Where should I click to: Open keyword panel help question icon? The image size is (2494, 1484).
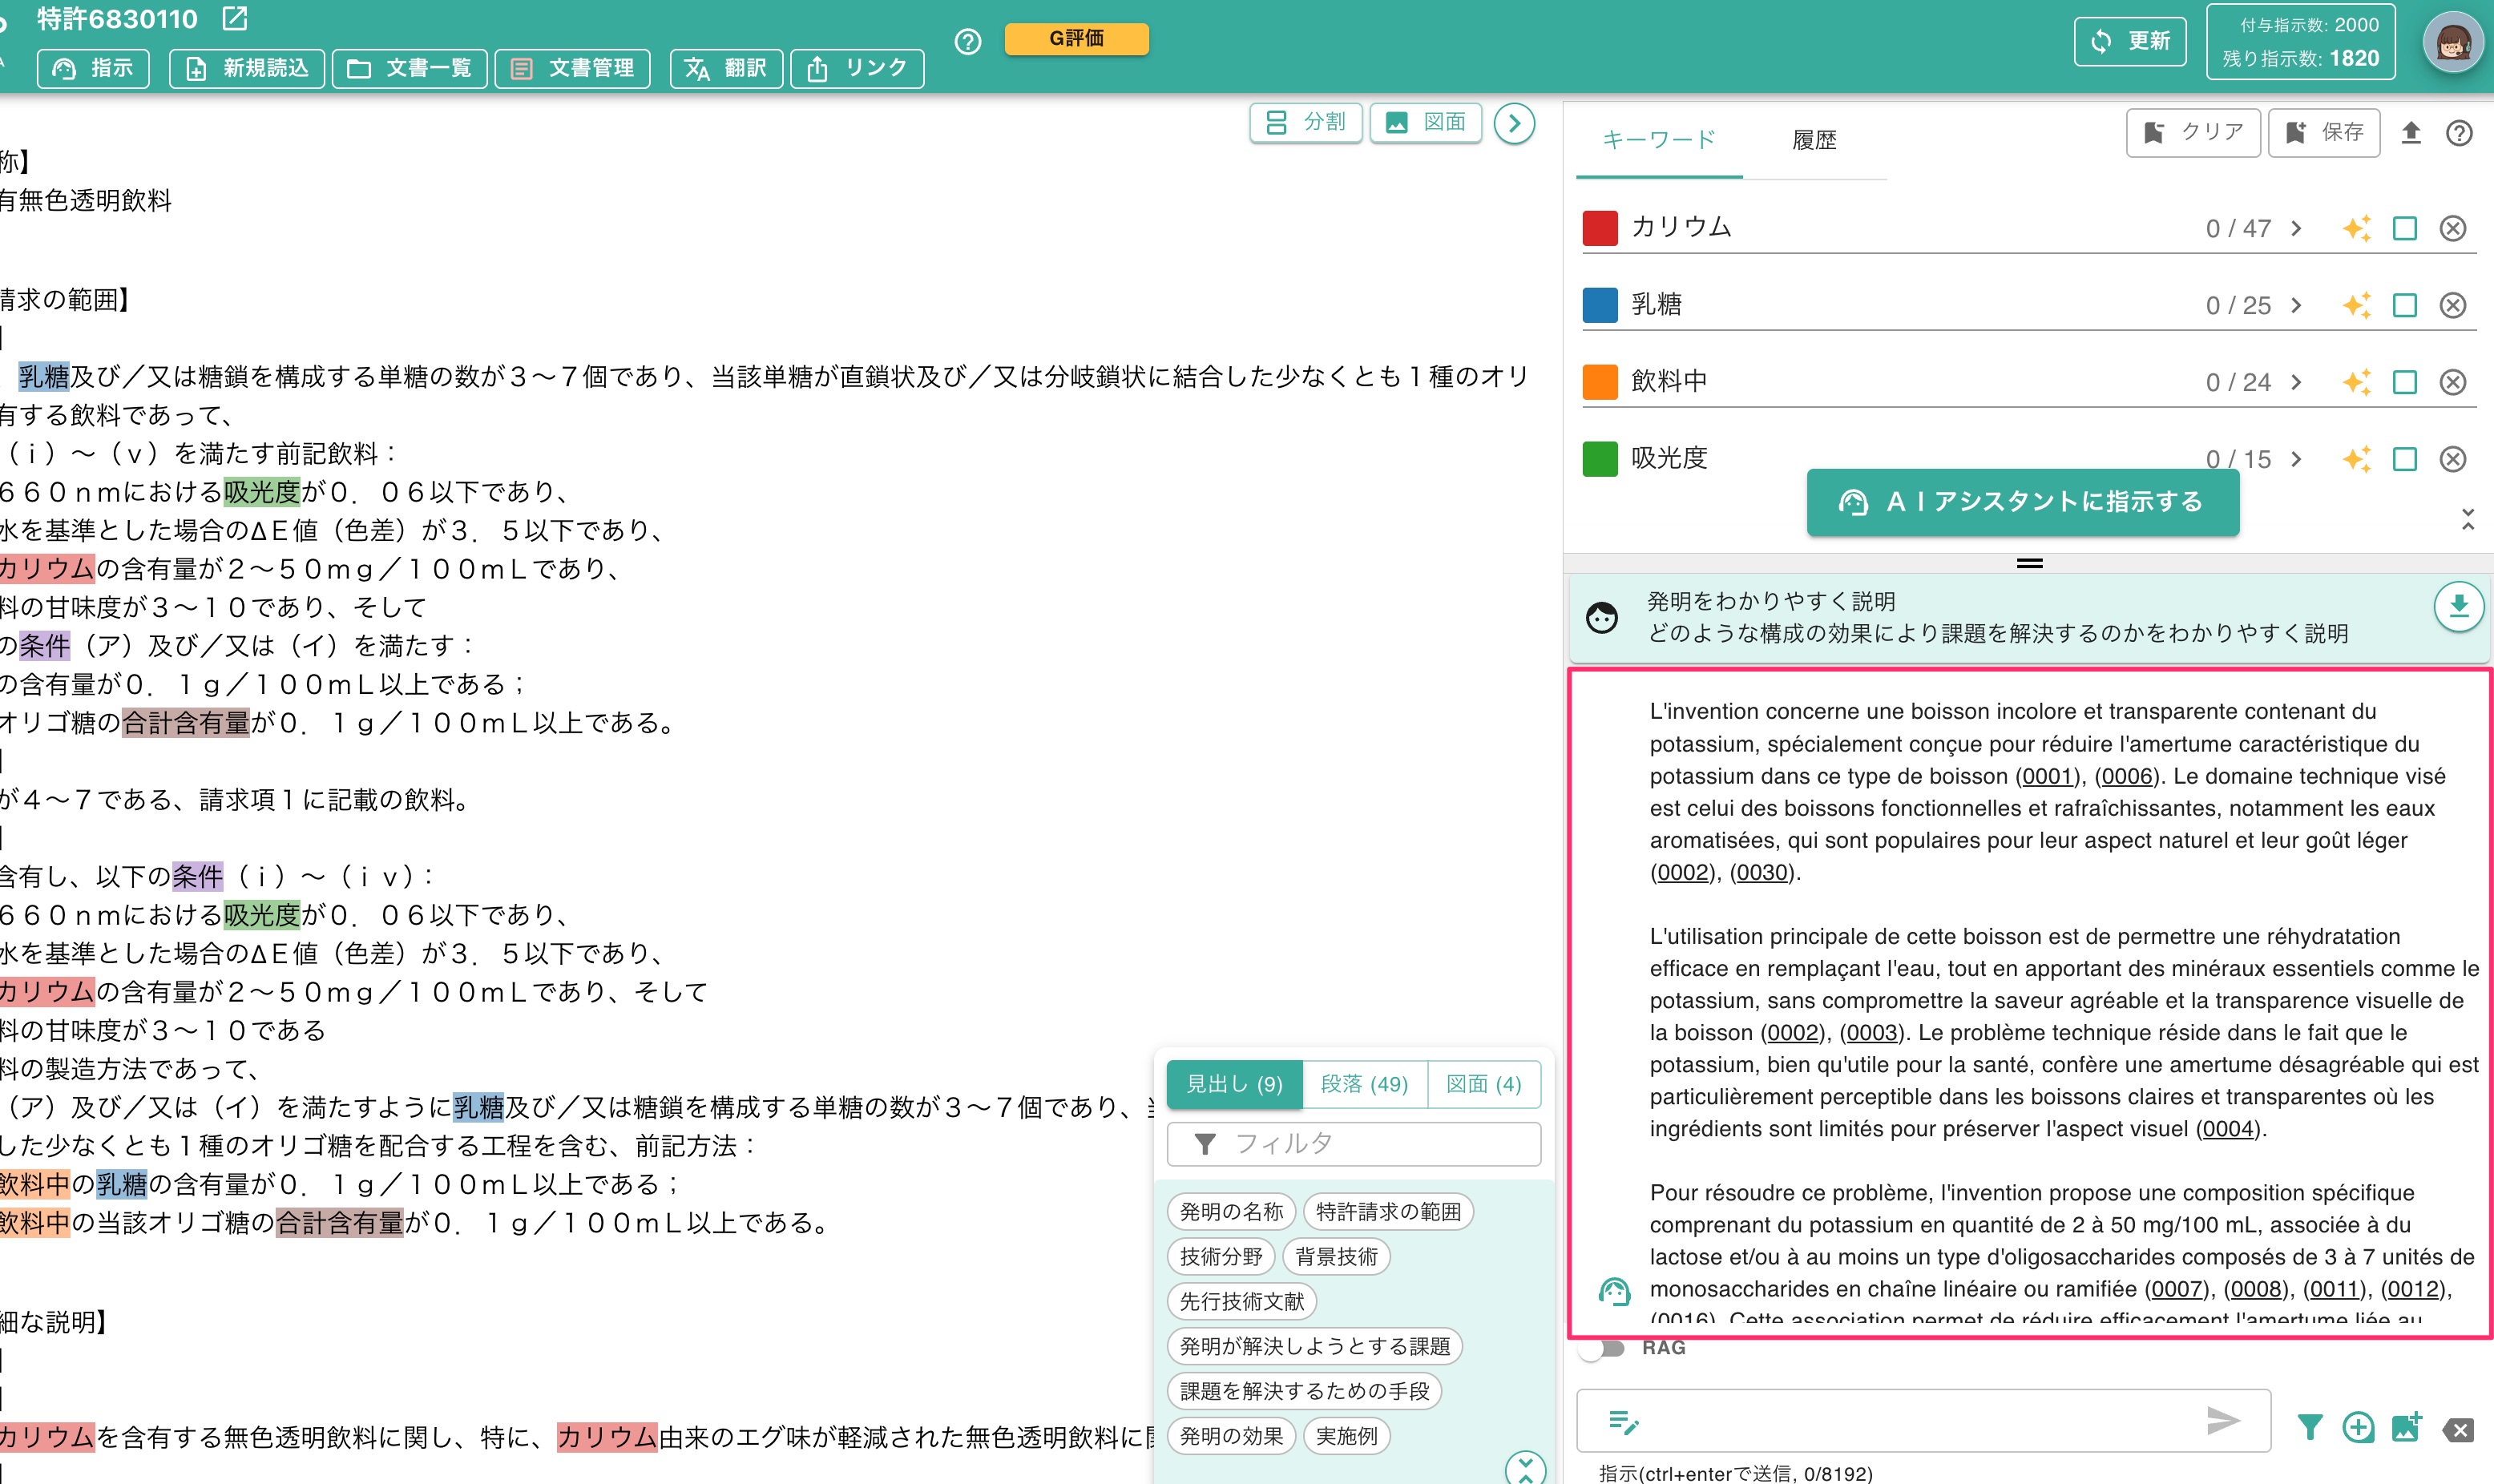[x=2459, y=133]
